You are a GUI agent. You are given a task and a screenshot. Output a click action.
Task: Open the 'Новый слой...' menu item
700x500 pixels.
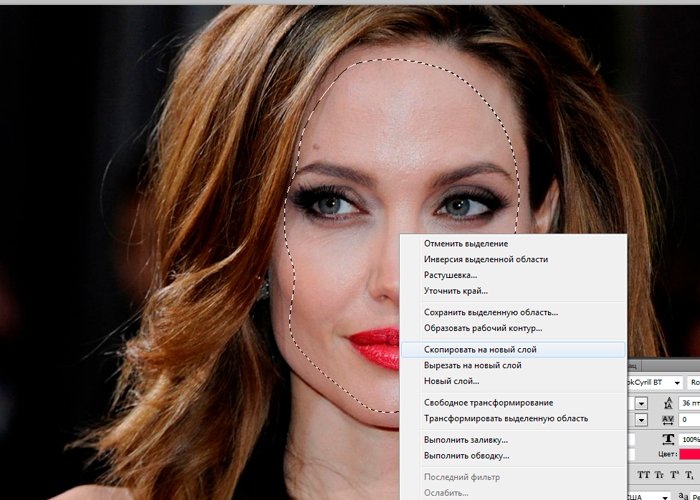pyautogui.click(x=513, y=381)
